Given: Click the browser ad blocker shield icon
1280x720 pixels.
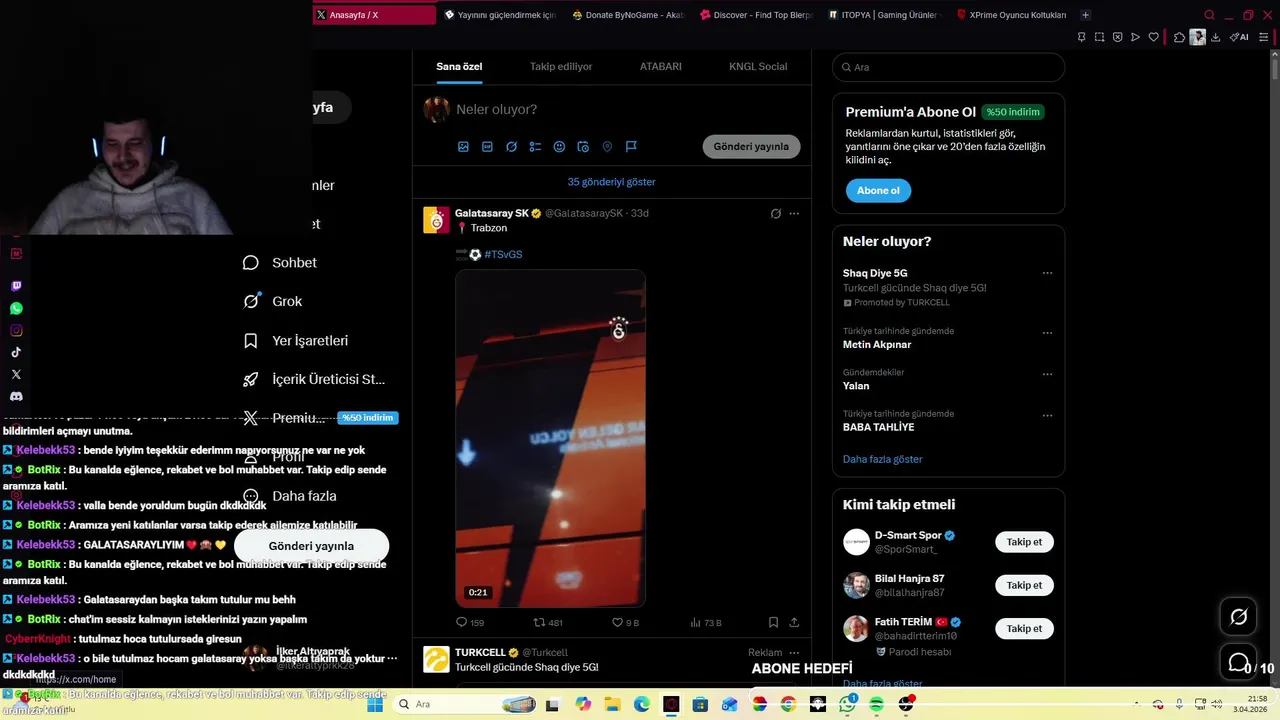Looking at the screenshot, I should [1117, 37].
